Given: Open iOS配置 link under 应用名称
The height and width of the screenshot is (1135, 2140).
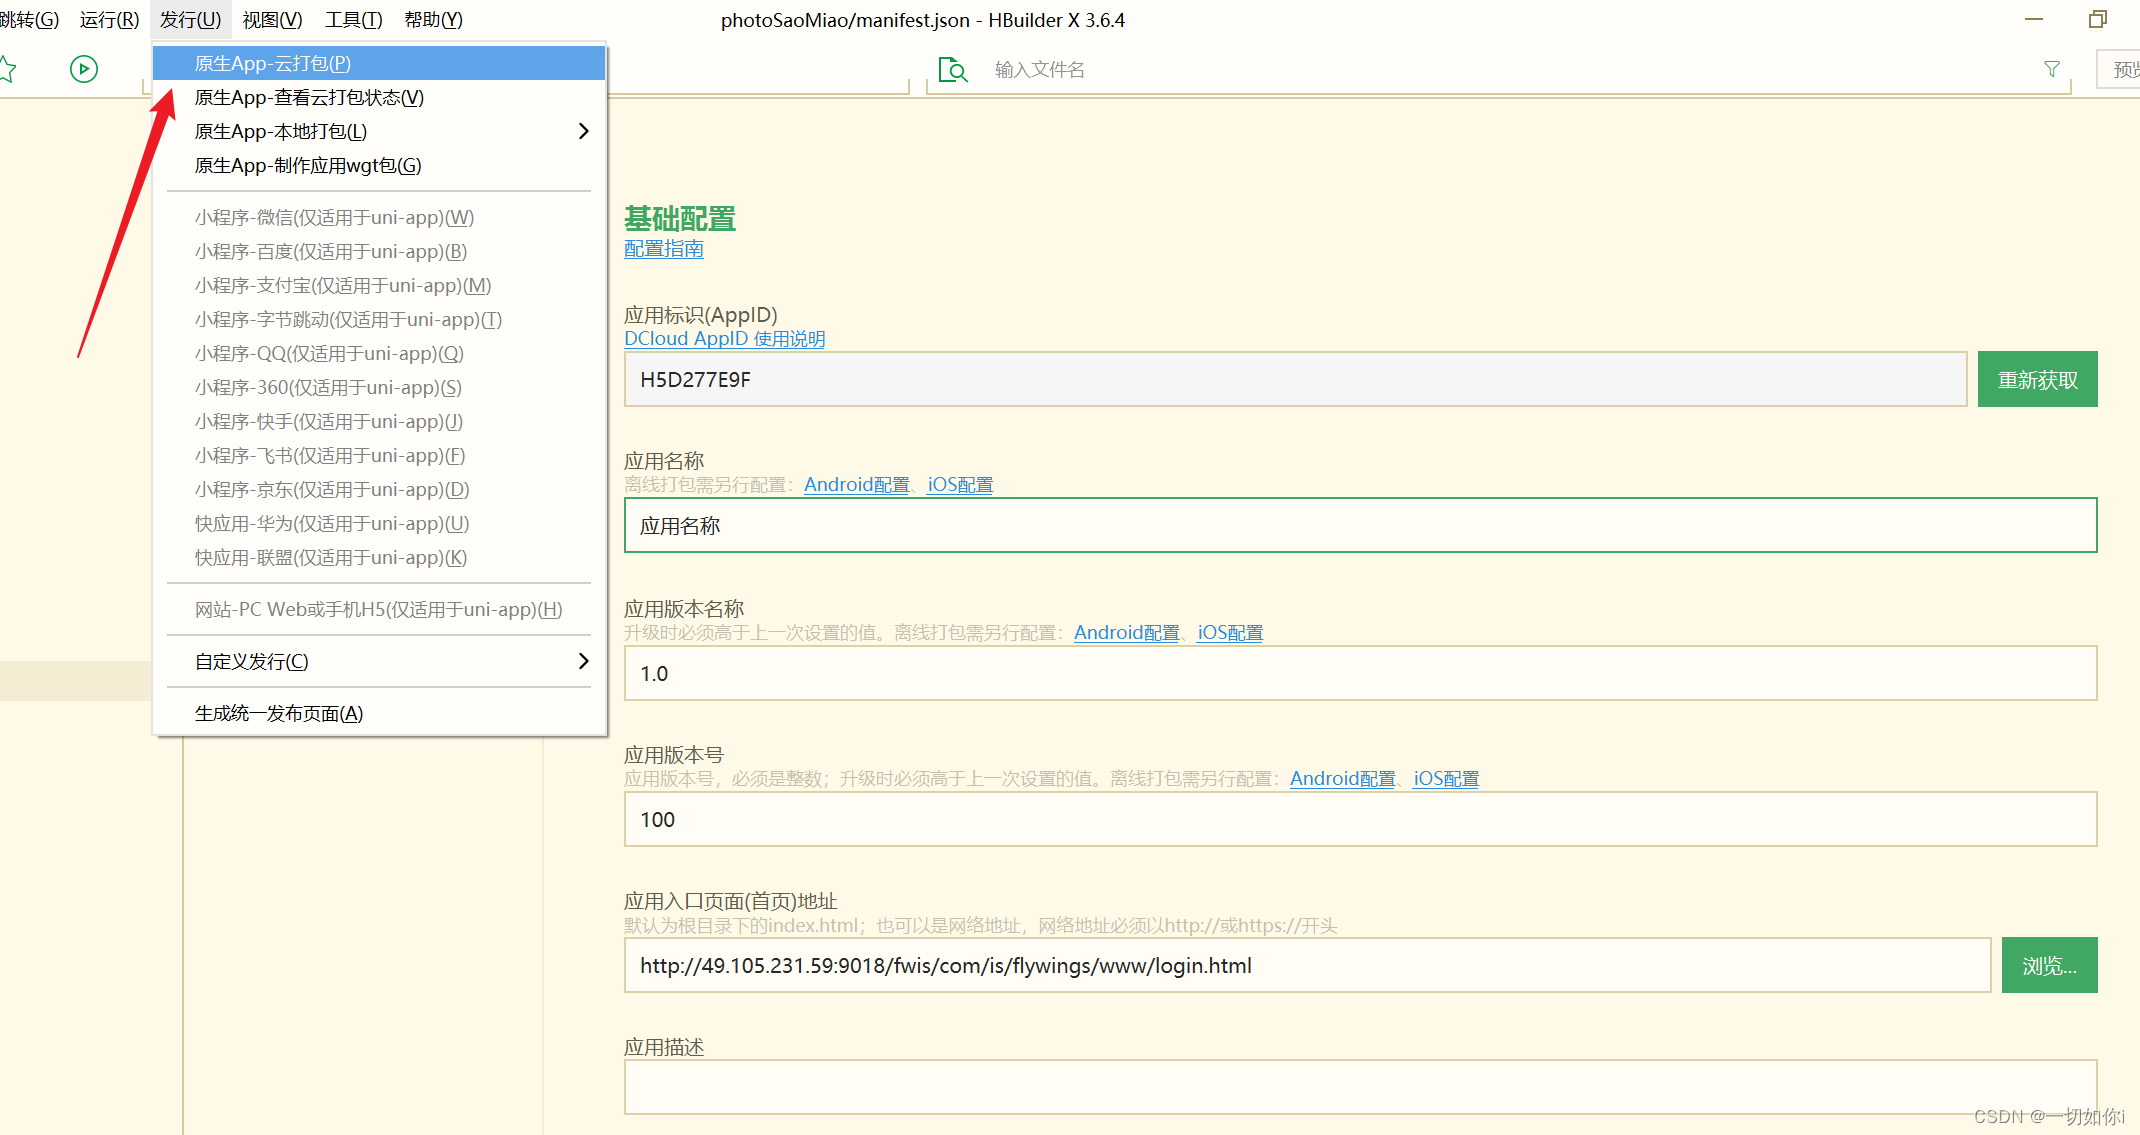Looking at the screenshot, I should [x=960, y=485].
